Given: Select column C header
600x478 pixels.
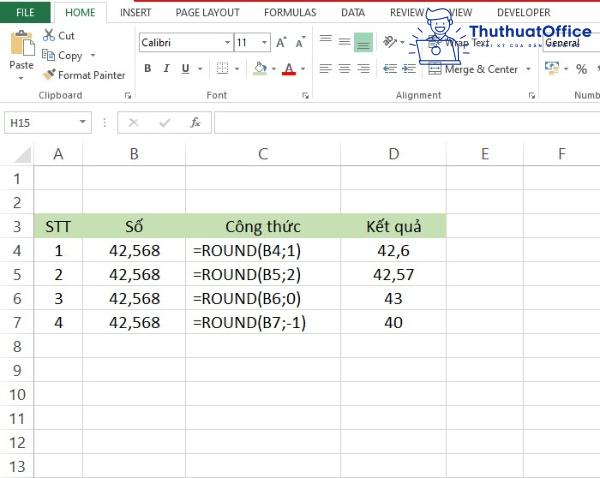Looking at the screenshot, I should pos(263,154).
